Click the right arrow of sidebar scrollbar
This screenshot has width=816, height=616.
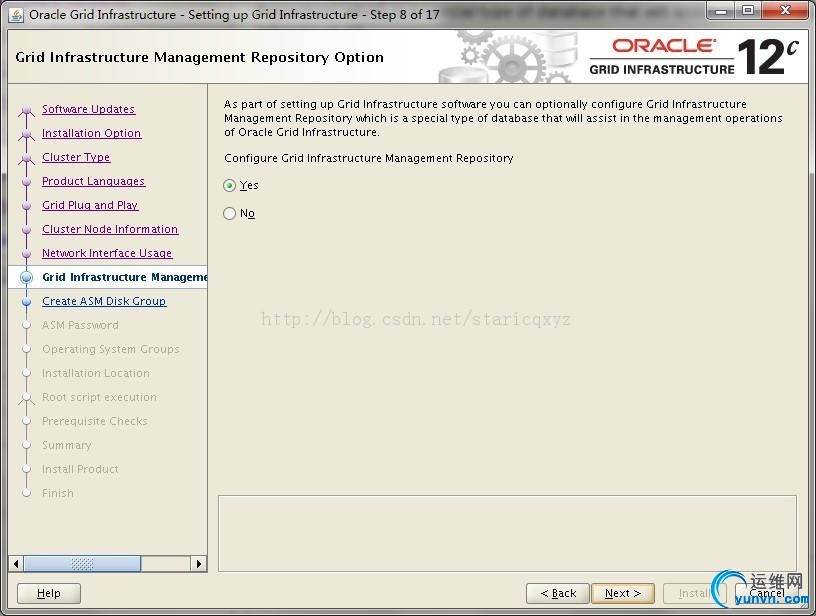[x=198, y=563]
